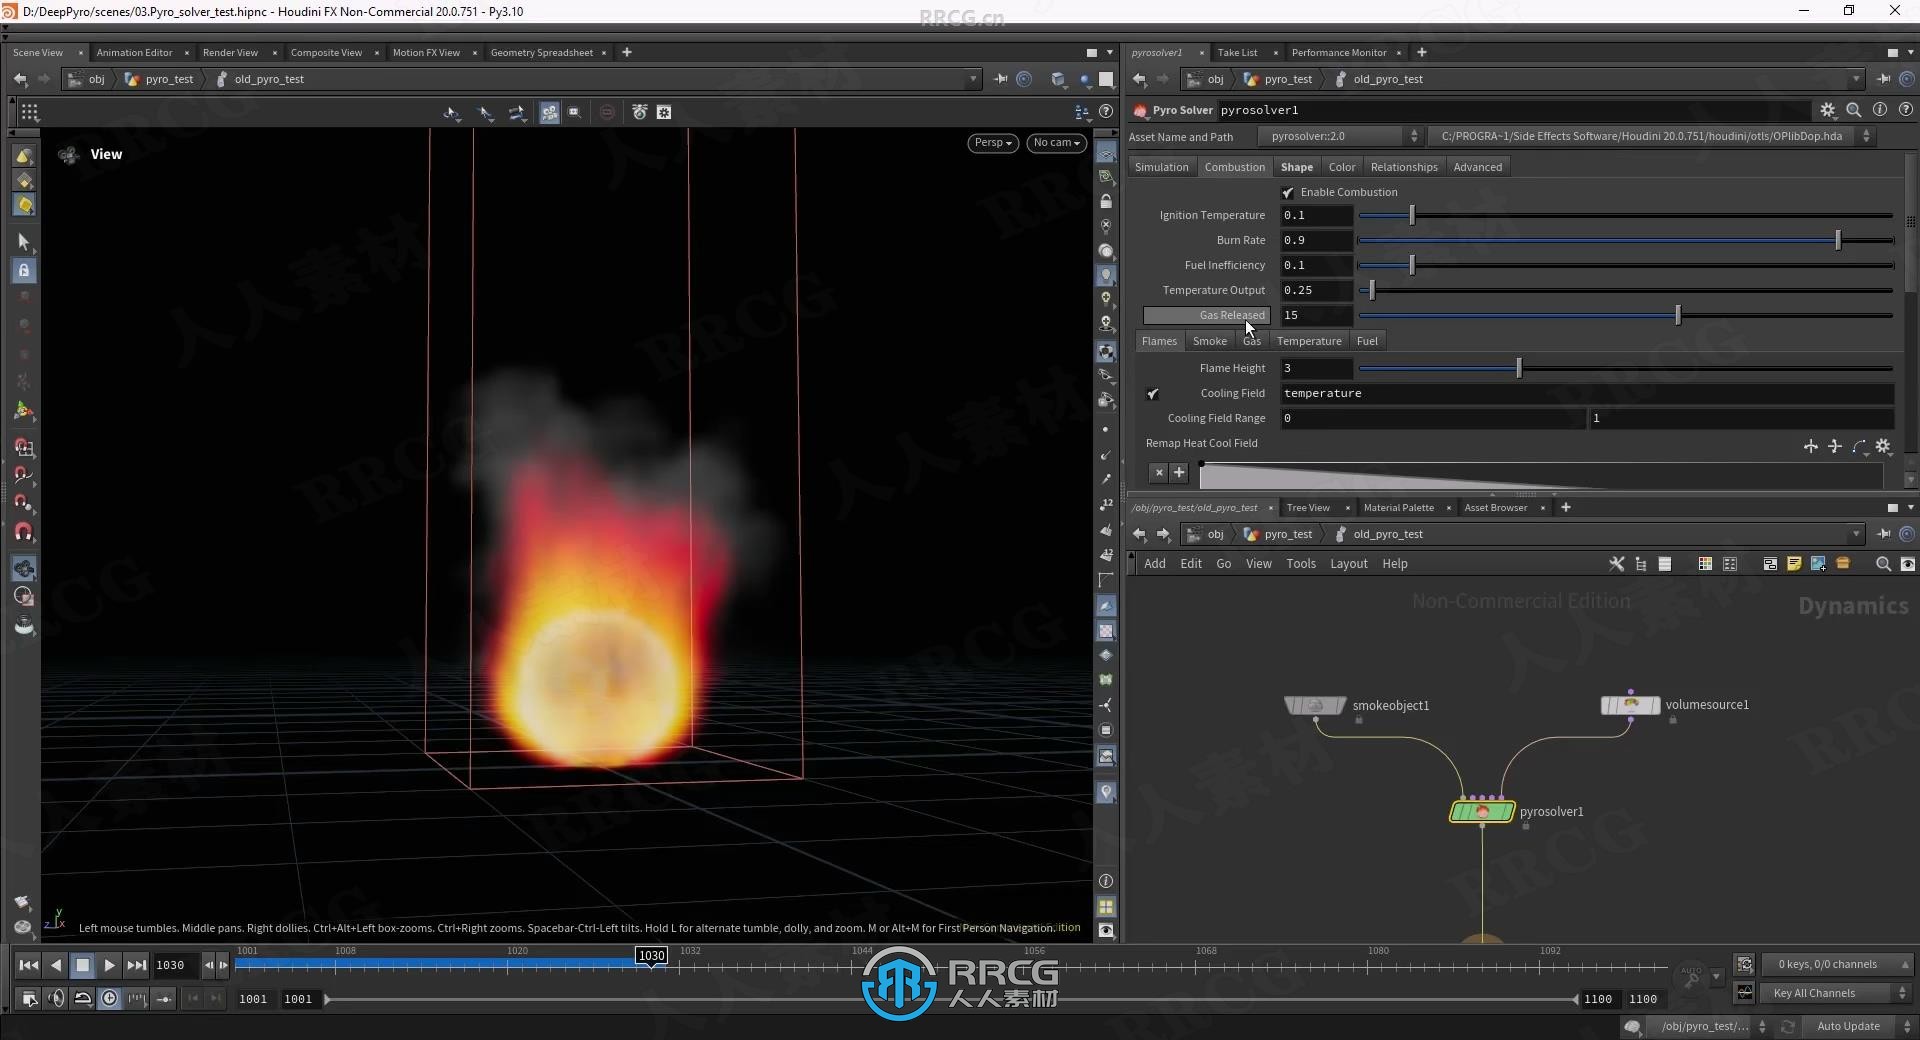1920x1040 pixels.
Task: Toggle the loop playback mode button
Action: 83,998
